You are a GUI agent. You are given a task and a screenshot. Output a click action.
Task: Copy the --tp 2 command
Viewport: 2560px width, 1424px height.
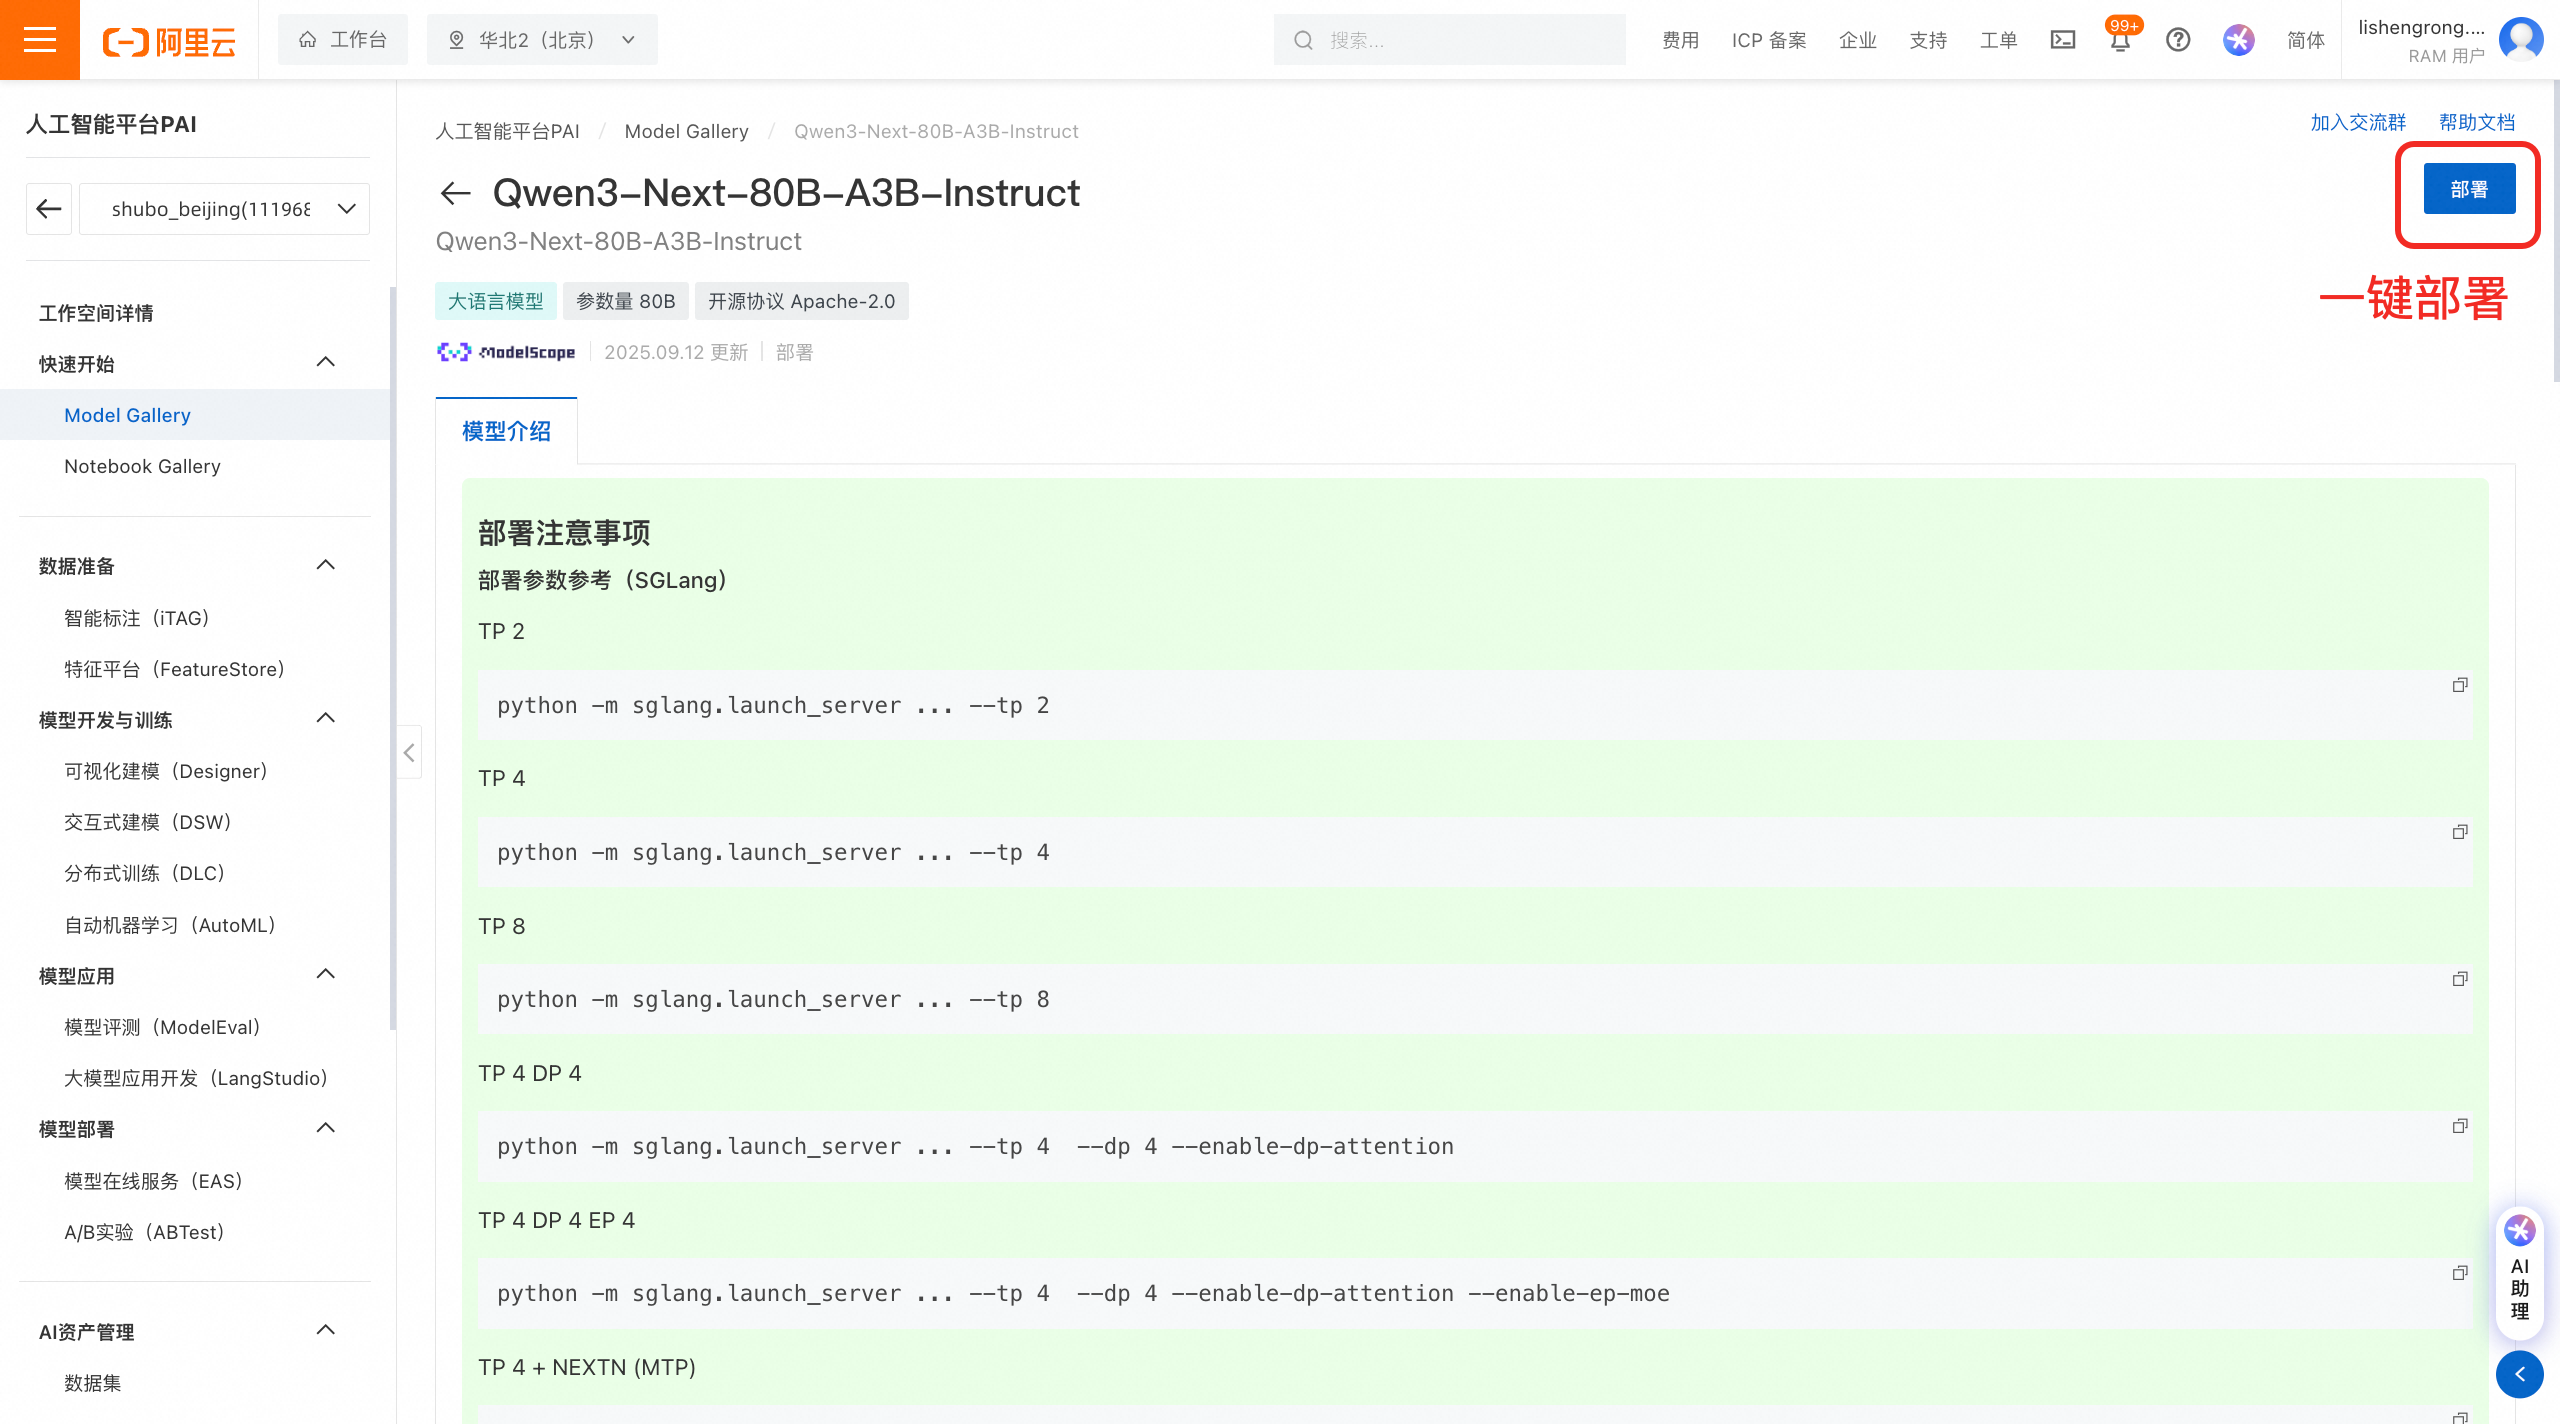tap(2459, 685)
